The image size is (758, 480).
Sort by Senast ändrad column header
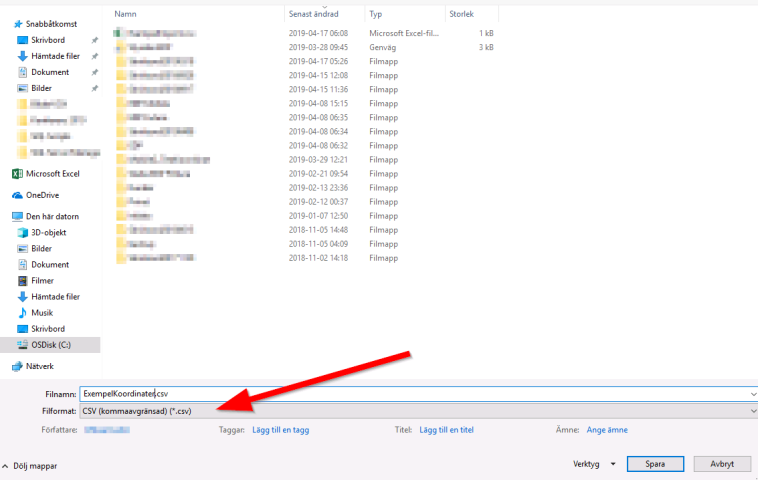point(315,14)
